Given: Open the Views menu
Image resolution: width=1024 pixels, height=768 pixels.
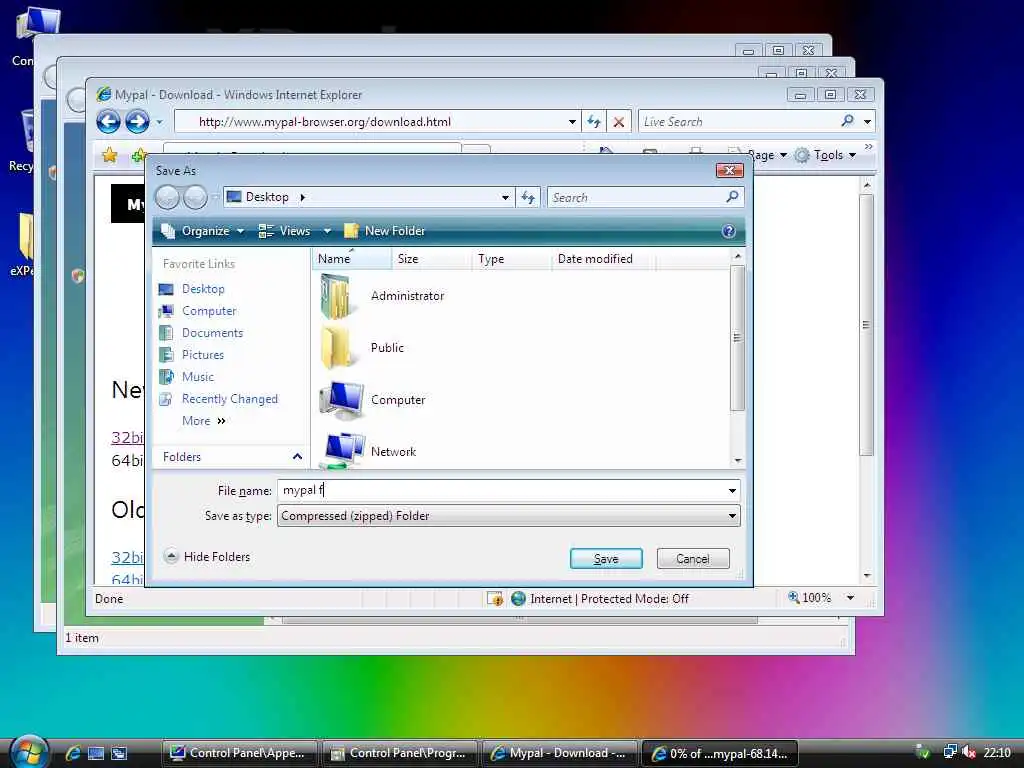Looking at the screenshot, I should point(284,231).
